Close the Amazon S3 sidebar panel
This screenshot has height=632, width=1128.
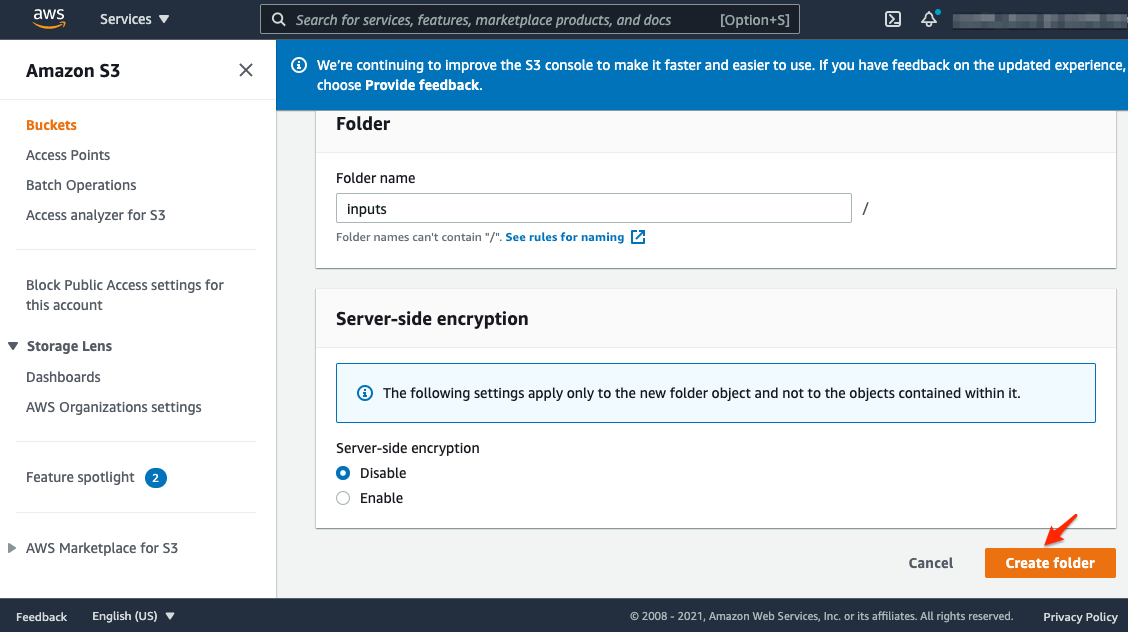click(x=246, y=70)
